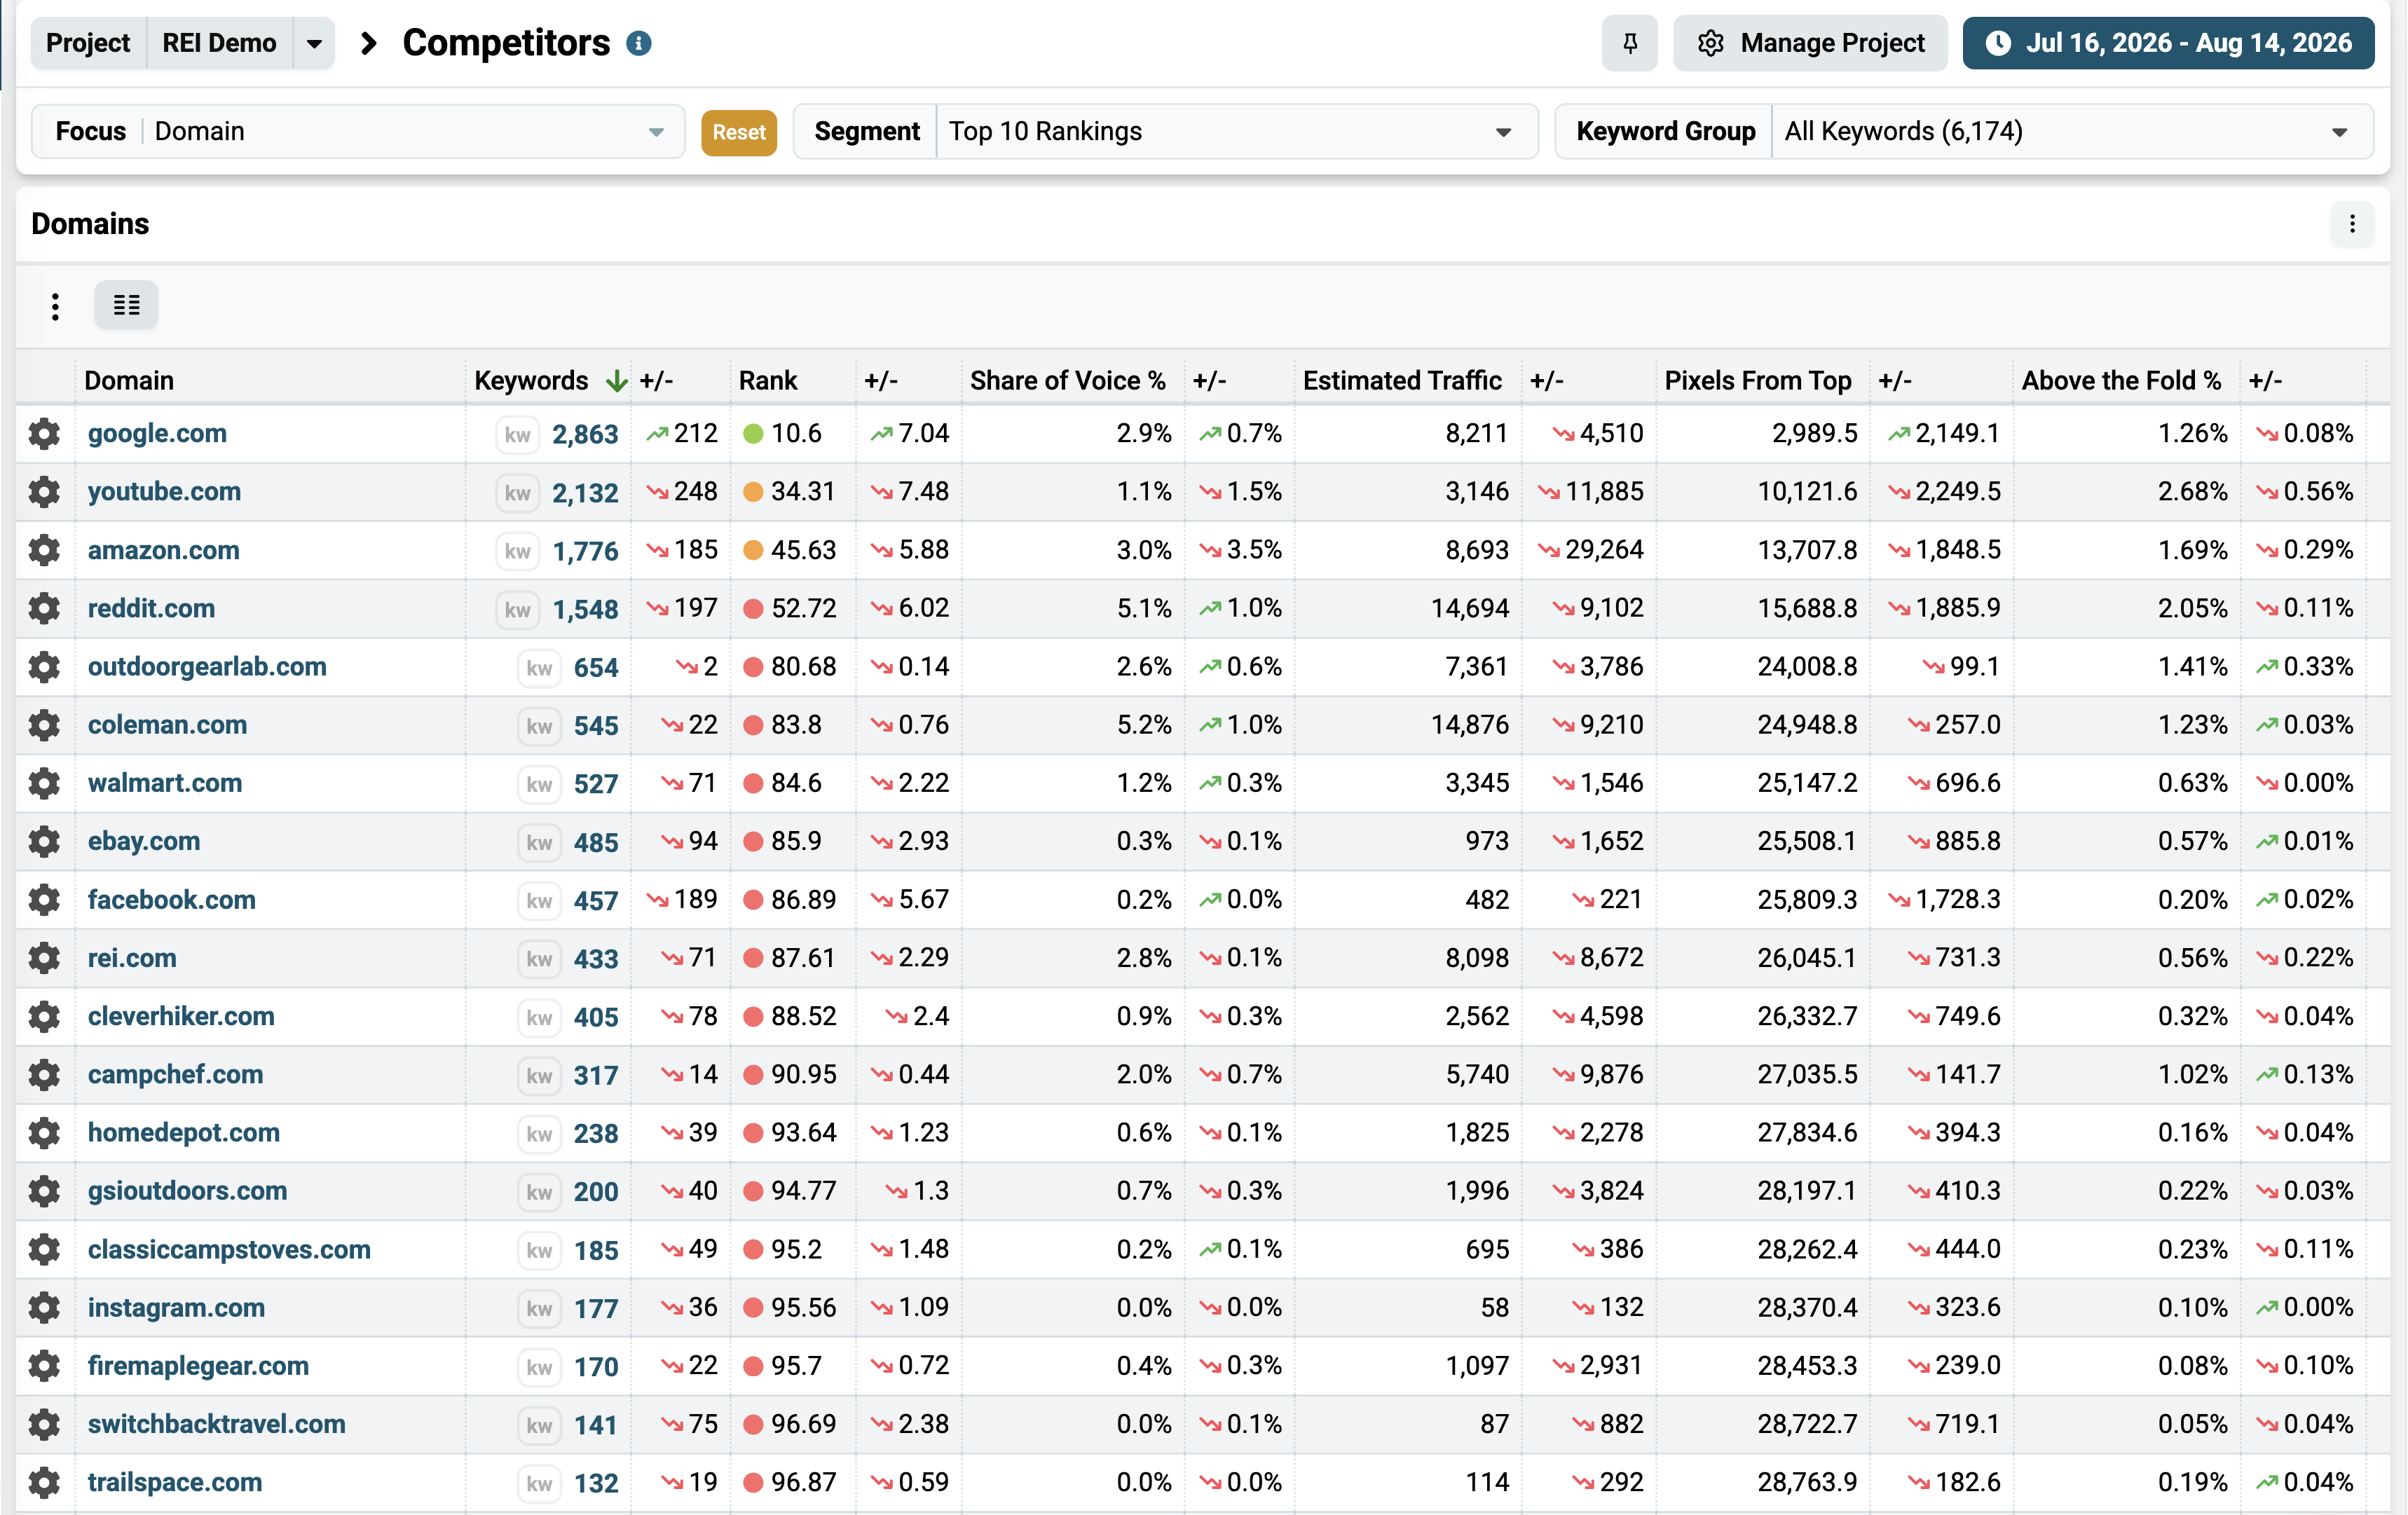Click the 1,776 keywords count for amazon.com

point(585,551)
